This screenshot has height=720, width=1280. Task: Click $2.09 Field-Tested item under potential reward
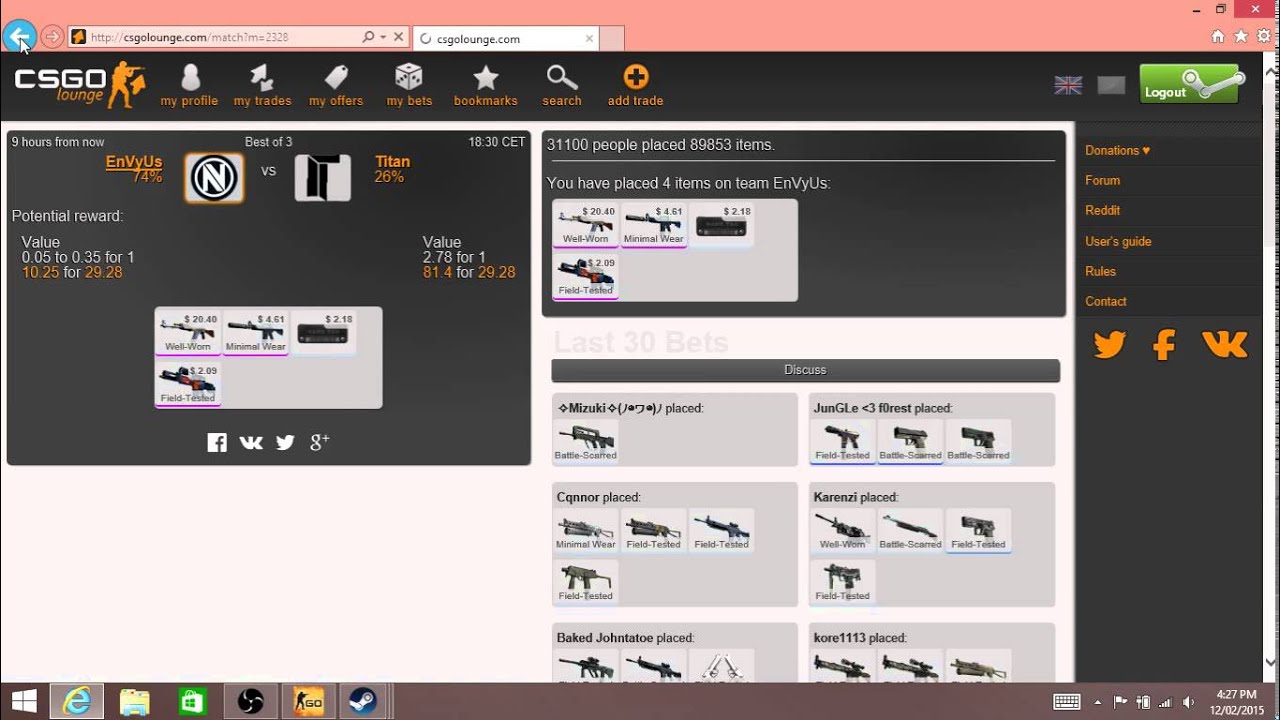click(x=188, y=383)
